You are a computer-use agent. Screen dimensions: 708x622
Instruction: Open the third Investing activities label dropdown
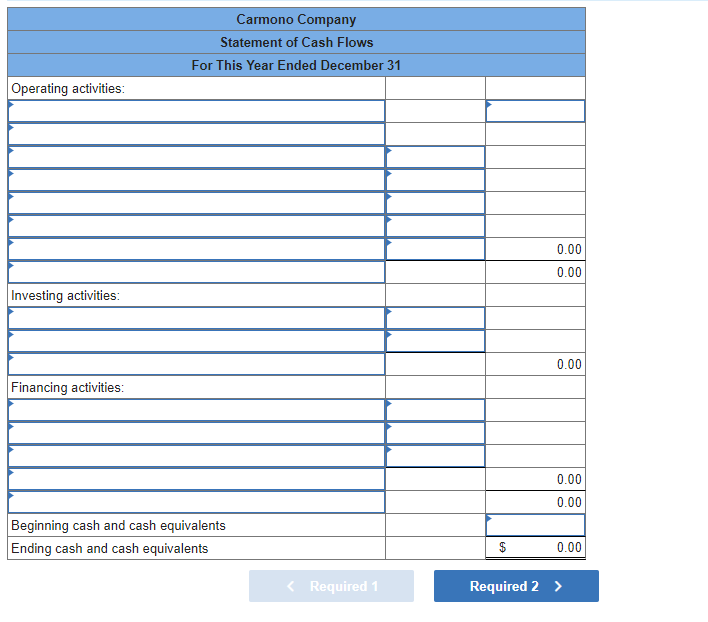[x=196, y=364]
